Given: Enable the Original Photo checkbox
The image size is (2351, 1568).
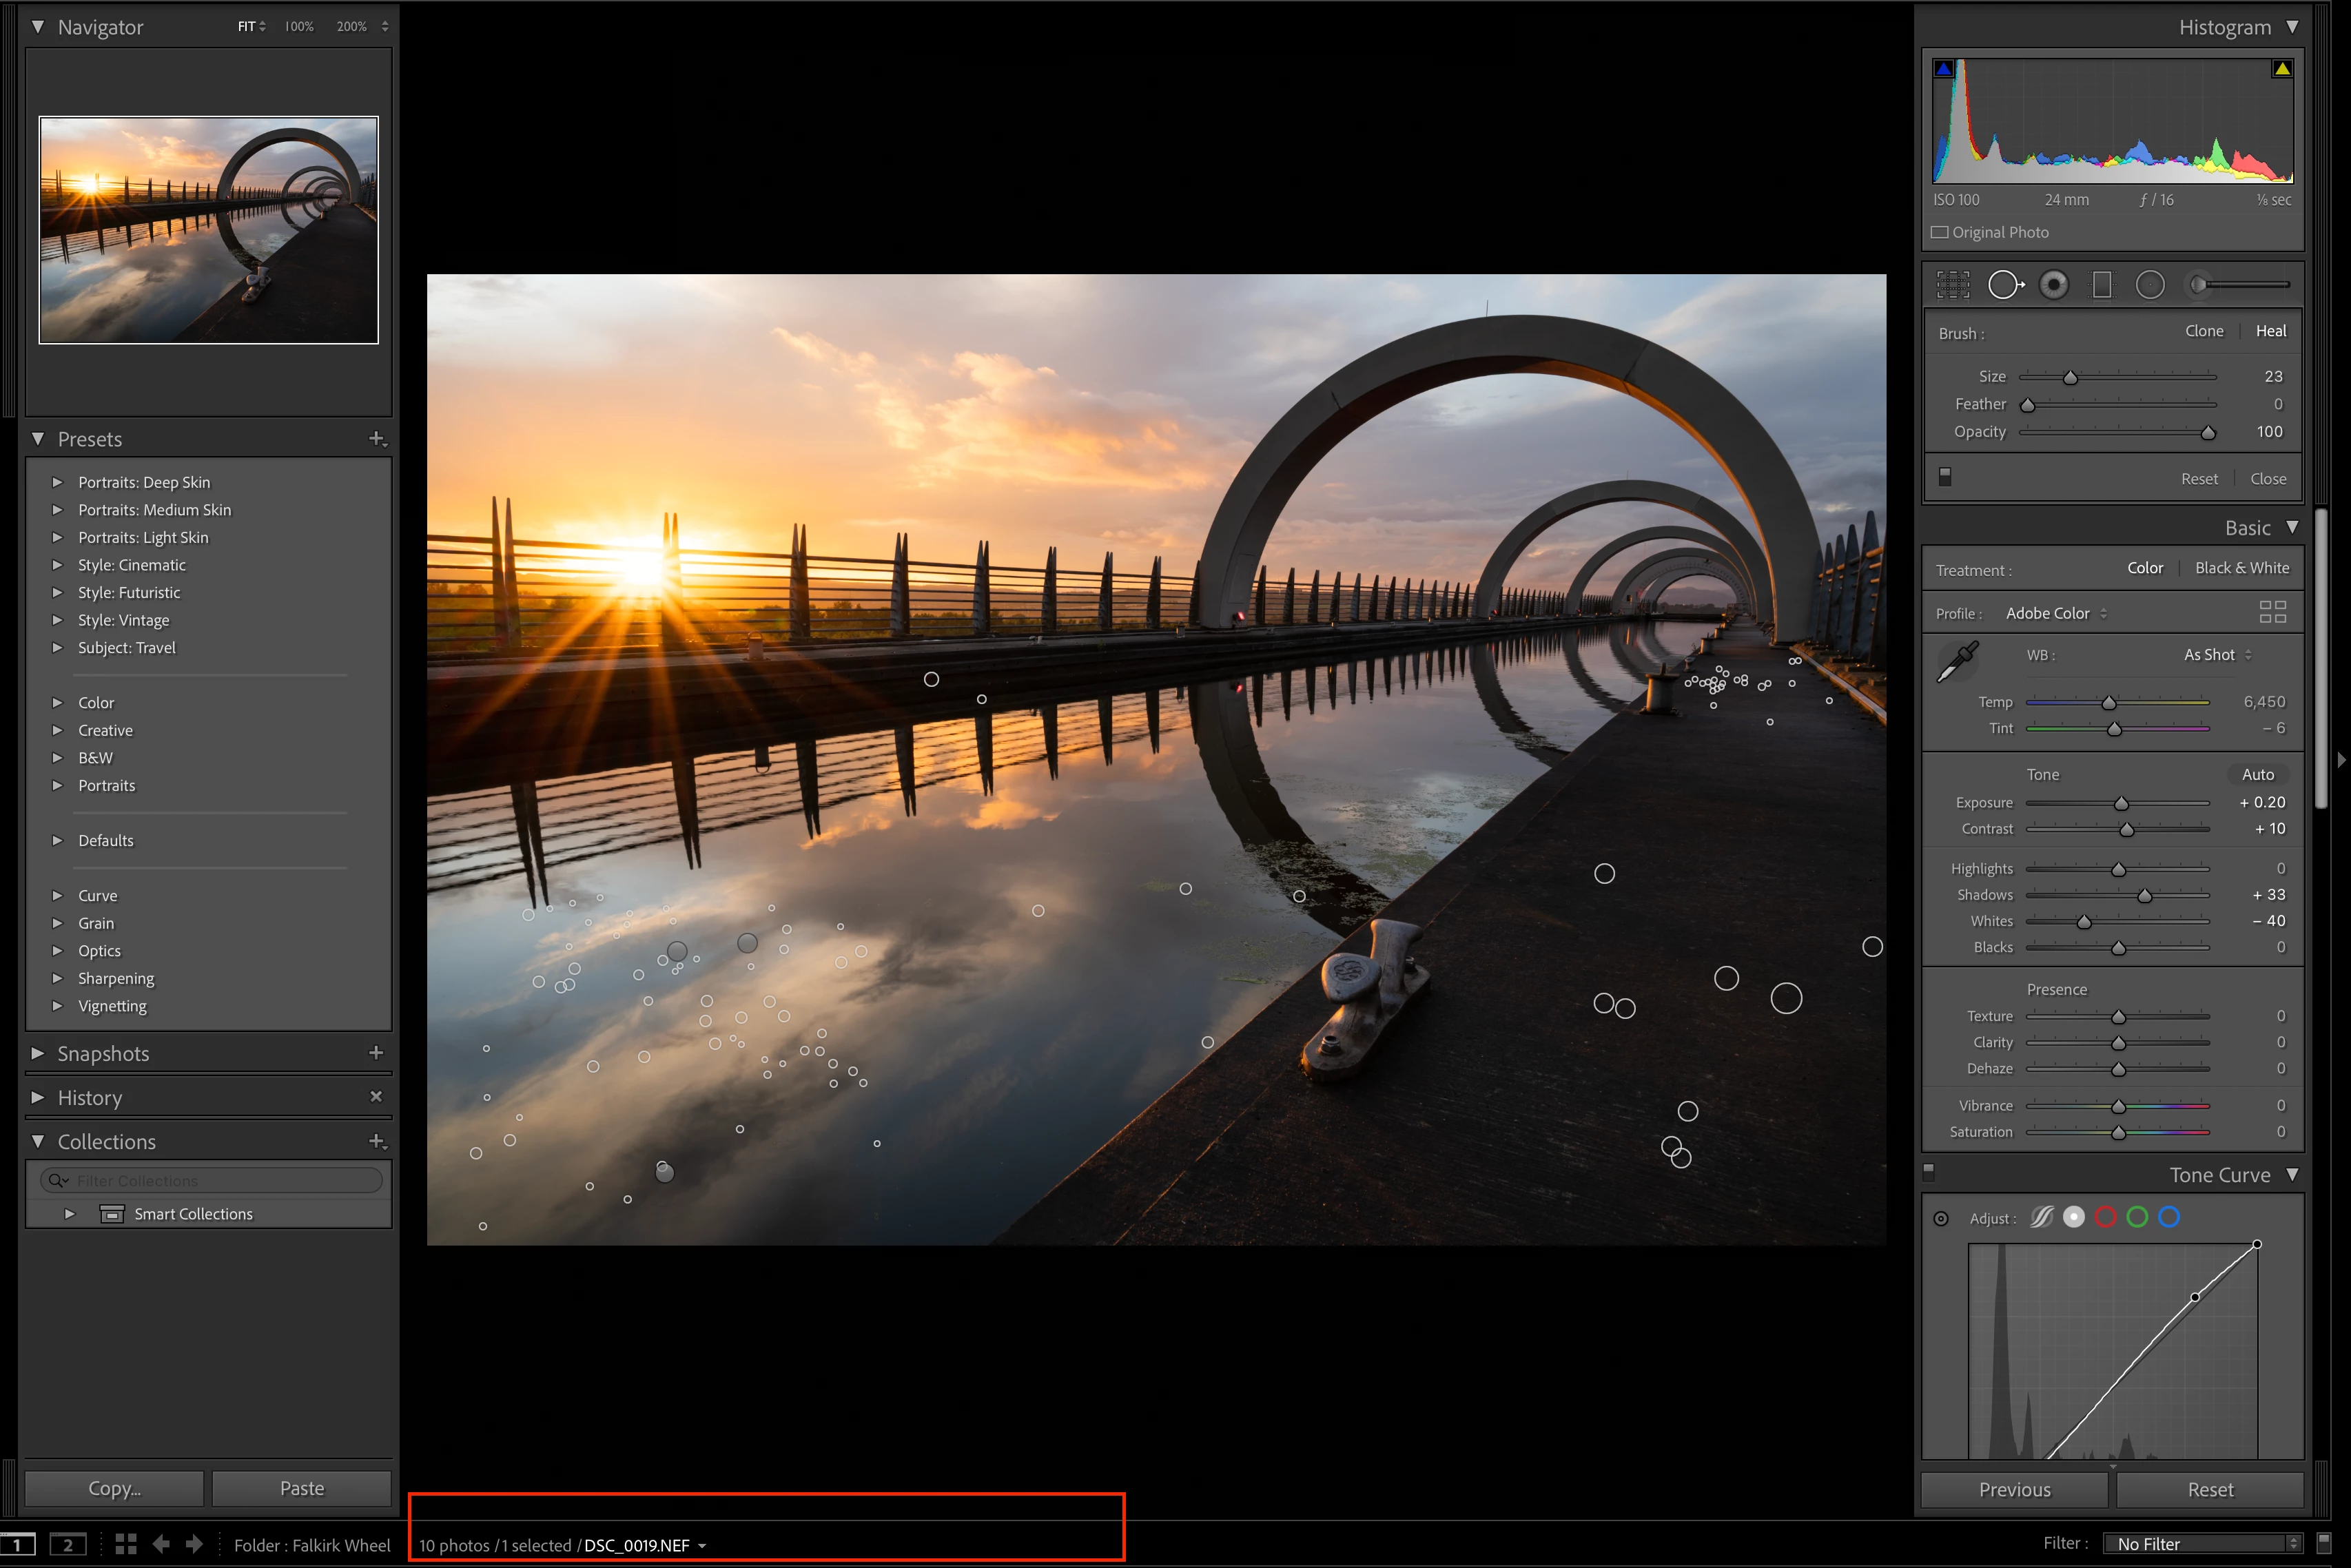Looking at the screenshot, I should click(x=1940, y=232).
